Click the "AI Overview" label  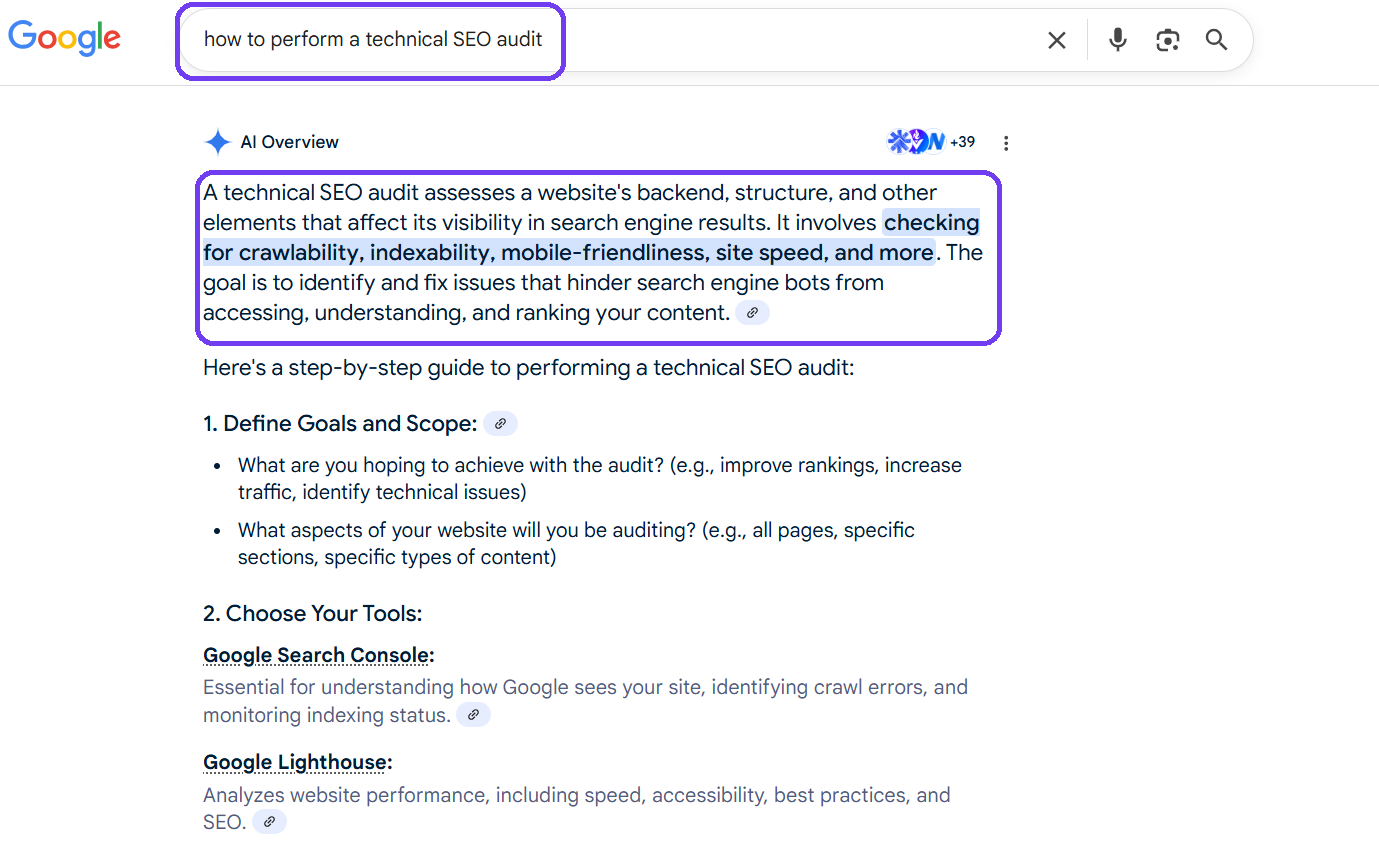(x=289, y=142)
